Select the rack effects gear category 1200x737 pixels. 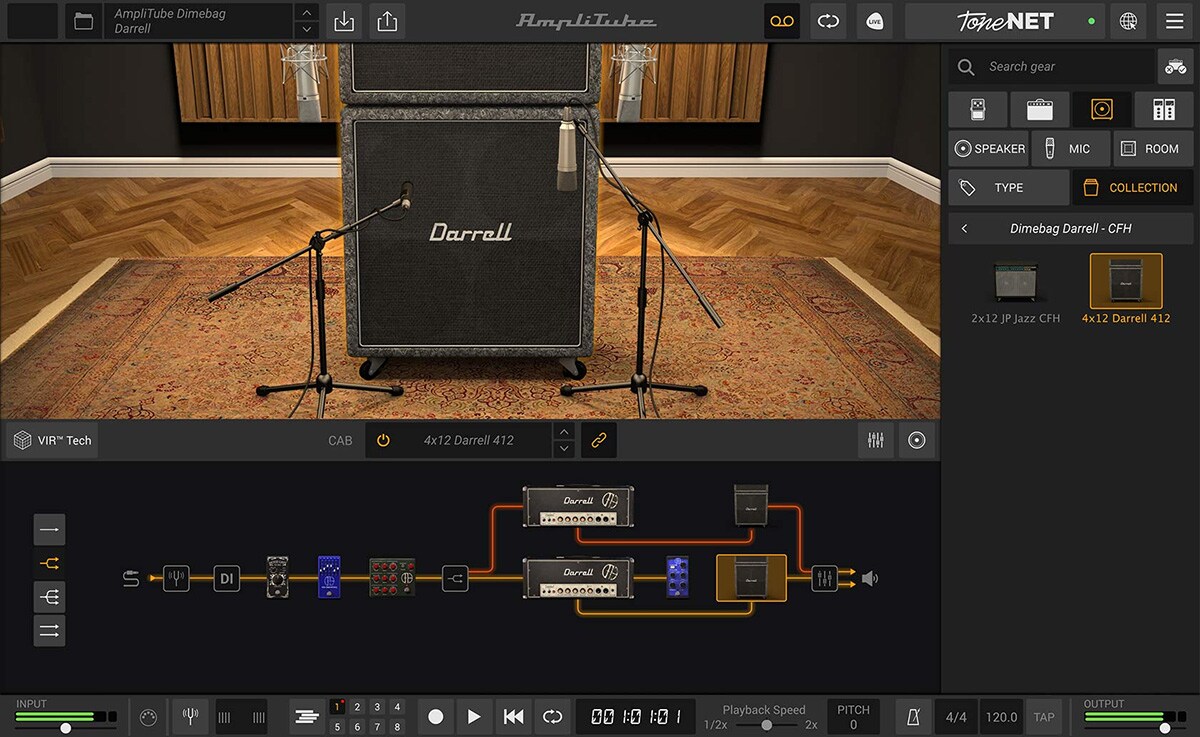pos(1164,109)
